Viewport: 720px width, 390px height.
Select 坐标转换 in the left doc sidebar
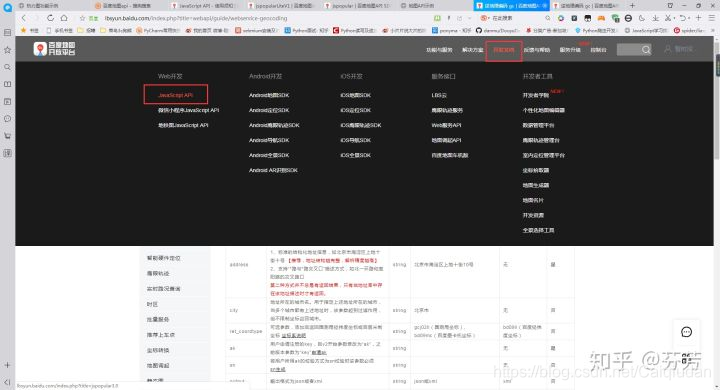tap(158, 350)
